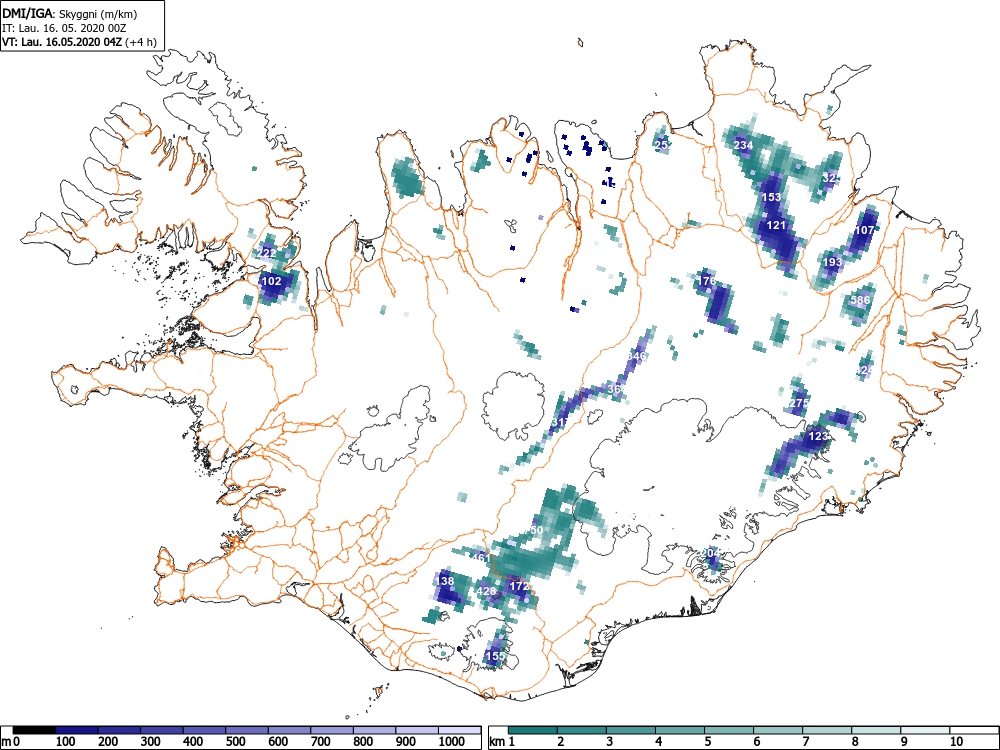Screen dimensions: 1000x750
Task: Click the visibility value 153 on the map
Action: 772,196
